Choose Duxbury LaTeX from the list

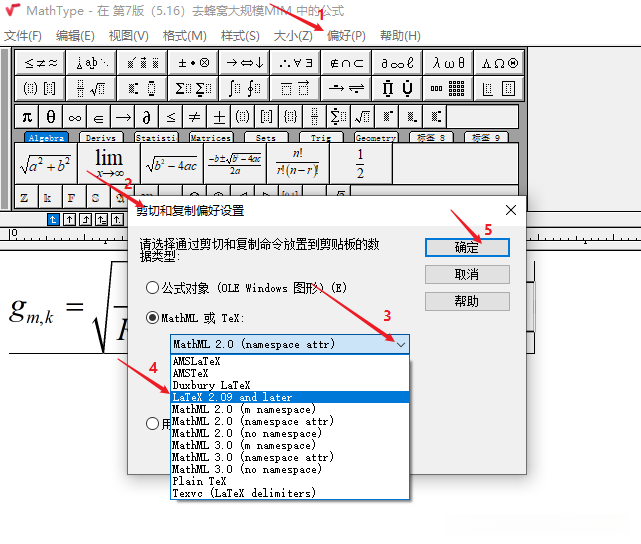pos(290,385)
